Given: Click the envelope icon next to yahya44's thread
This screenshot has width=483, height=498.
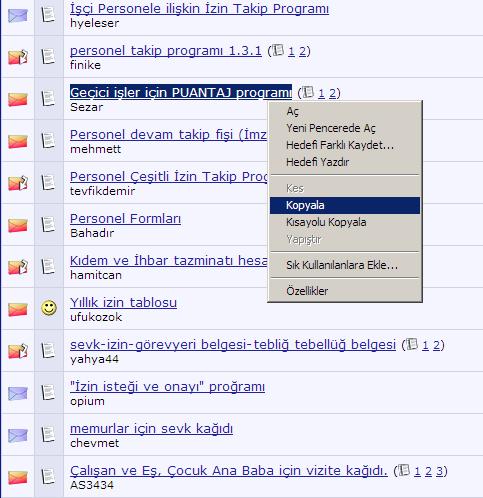Looking at the screenshot, I should point(18,351).
